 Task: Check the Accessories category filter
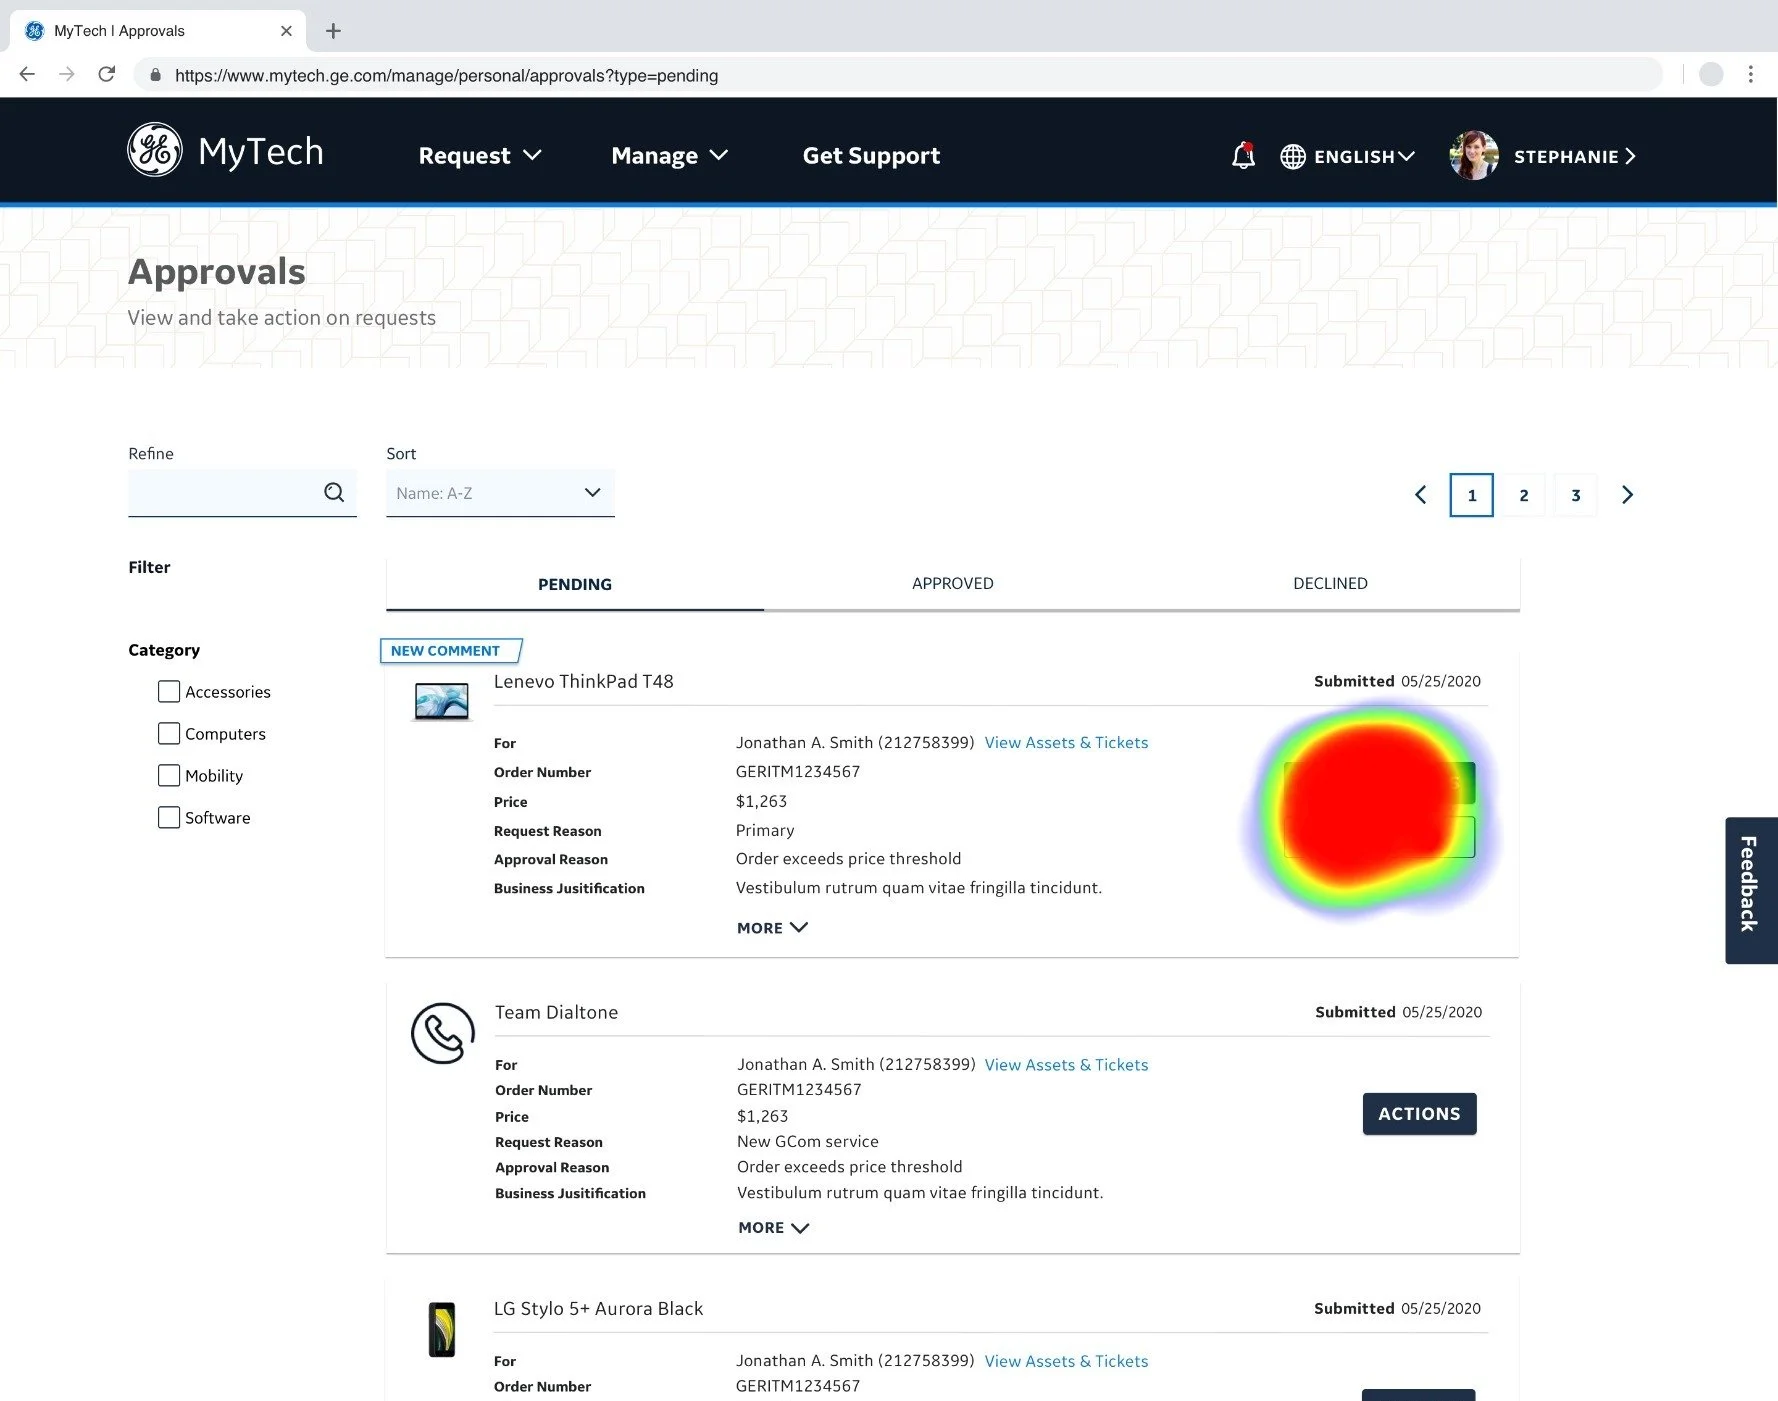[x=169, y=691]
